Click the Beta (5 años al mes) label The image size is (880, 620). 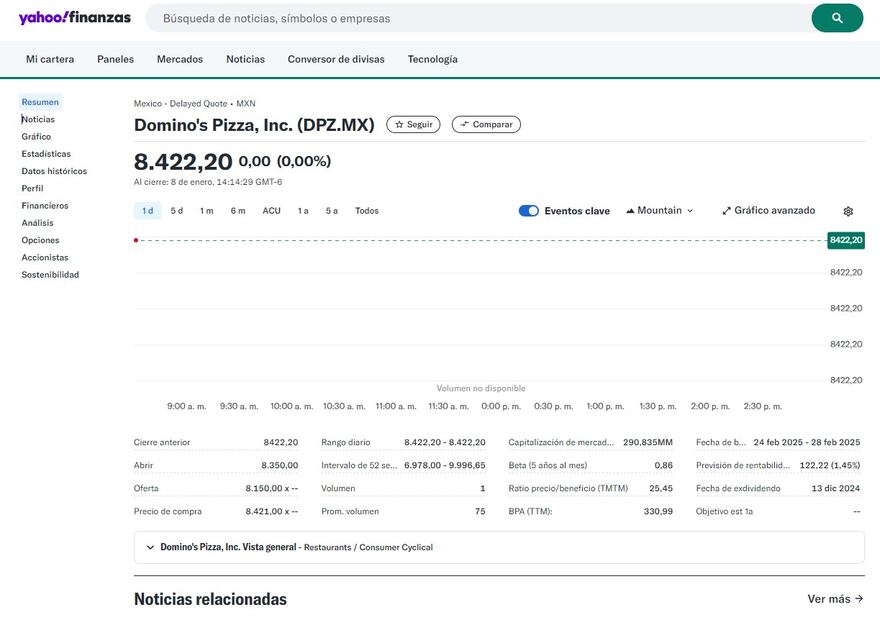click(x=548, y=465)
